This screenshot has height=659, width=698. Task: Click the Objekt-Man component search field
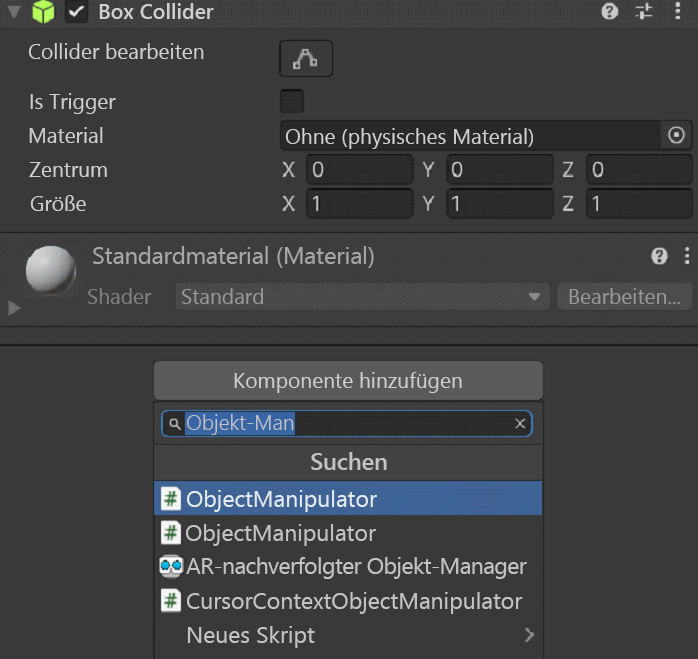coord(346,423)
